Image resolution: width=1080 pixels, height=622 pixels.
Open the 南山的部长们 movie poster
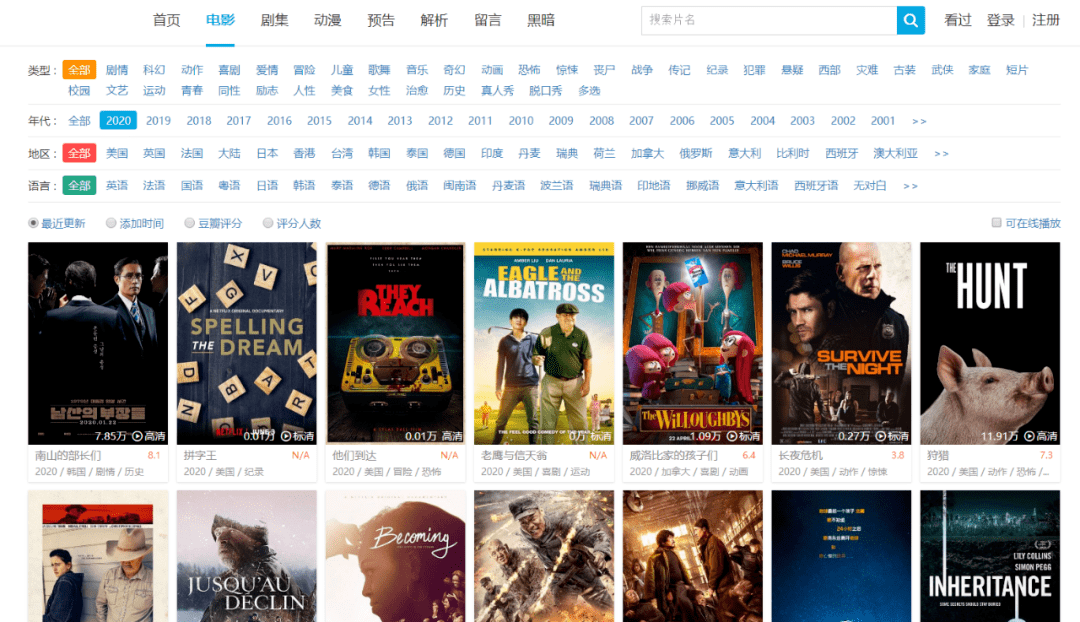point(98,343)
